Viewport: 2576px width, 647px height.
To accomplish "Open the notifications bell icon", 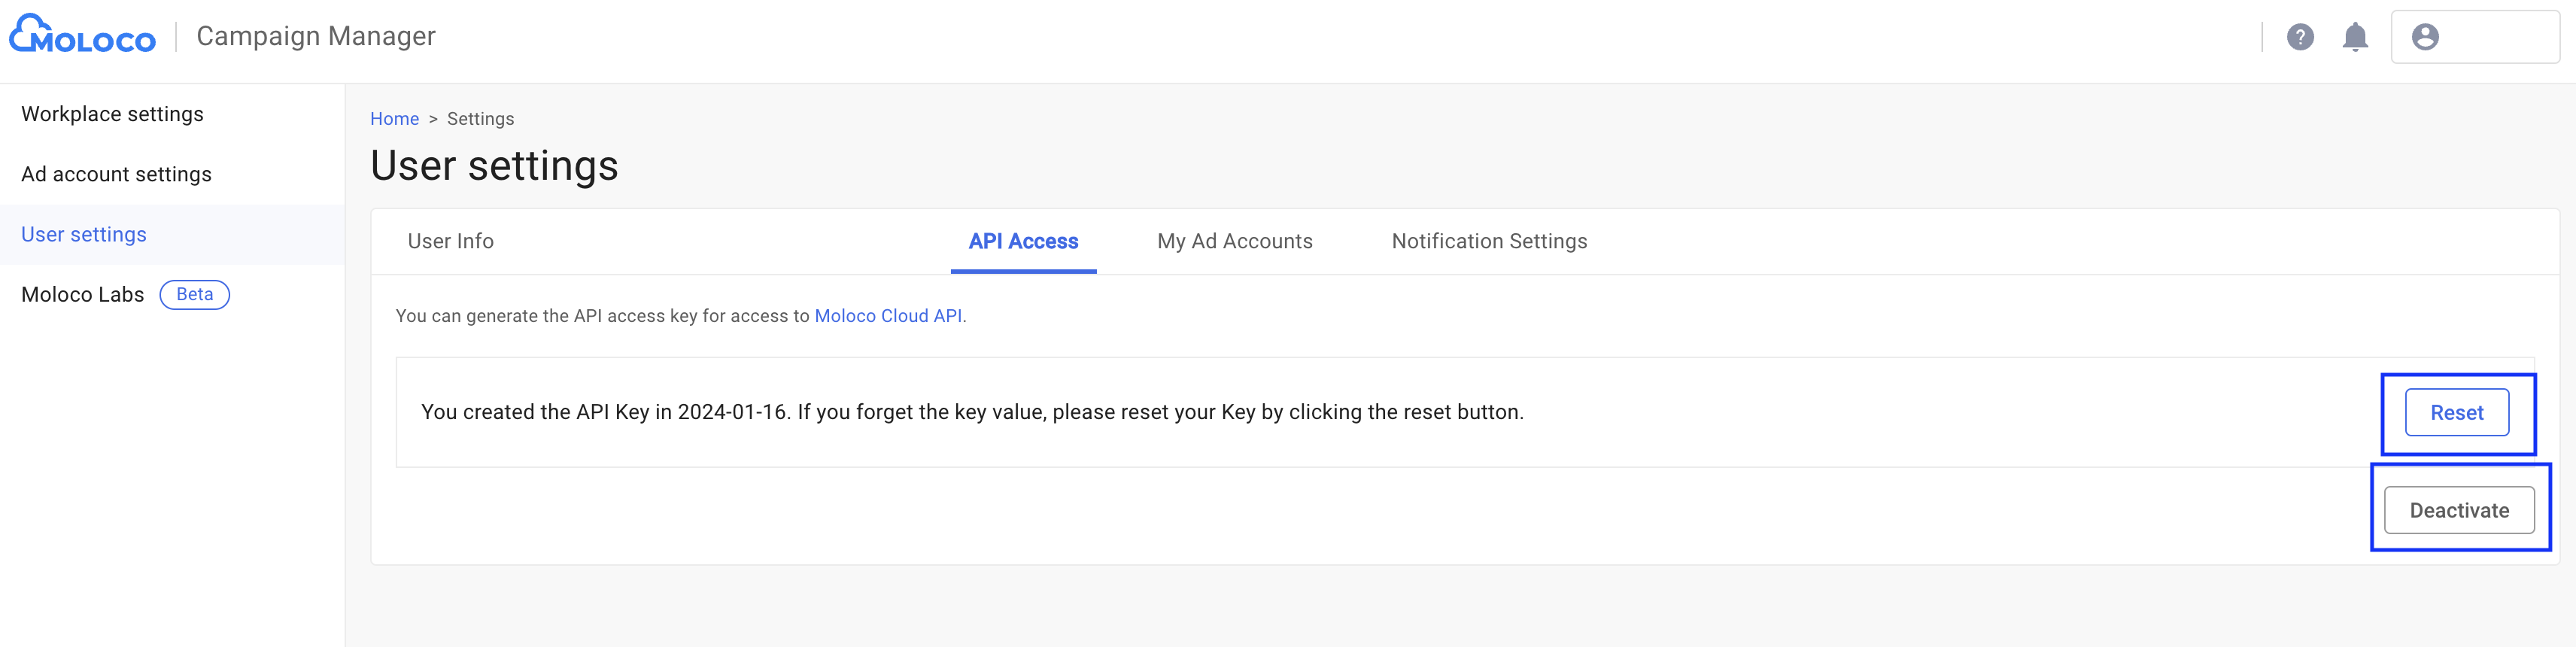I will coord(2355,37).
